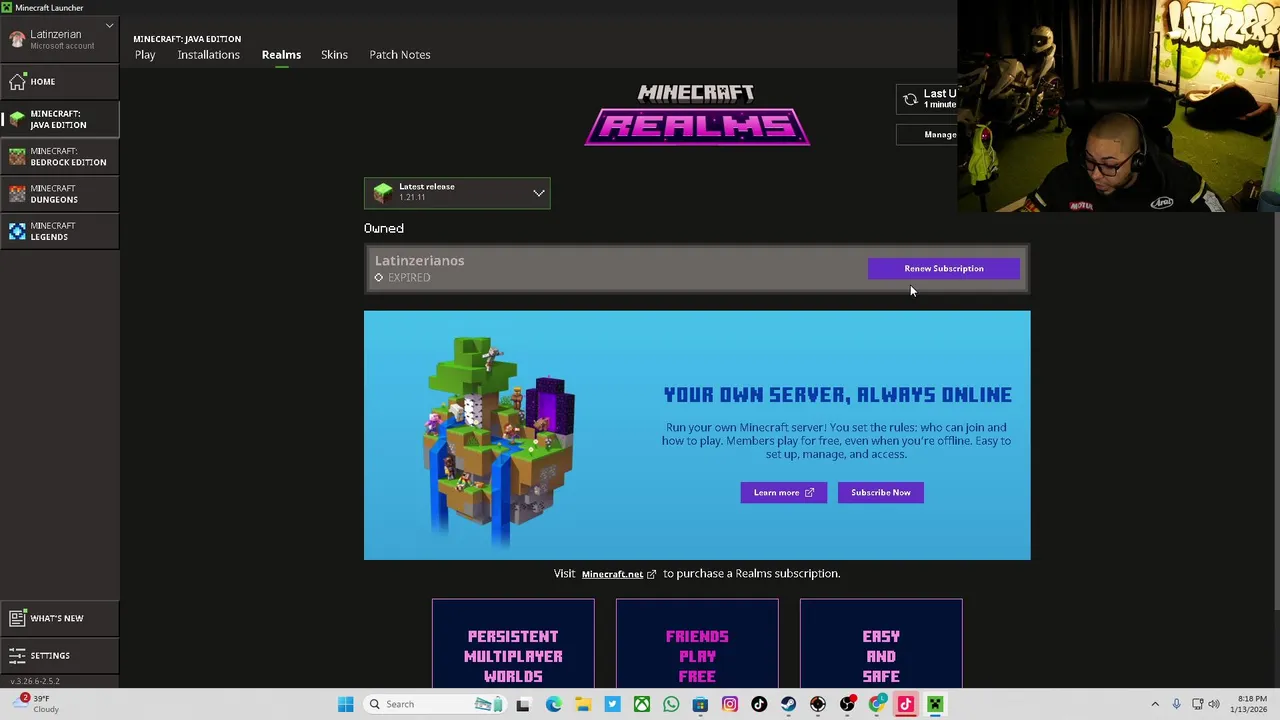Open Minecraft Dungeons in sidebar
The width and height of the screenshot is (1280, 720).
click(59, 194)
